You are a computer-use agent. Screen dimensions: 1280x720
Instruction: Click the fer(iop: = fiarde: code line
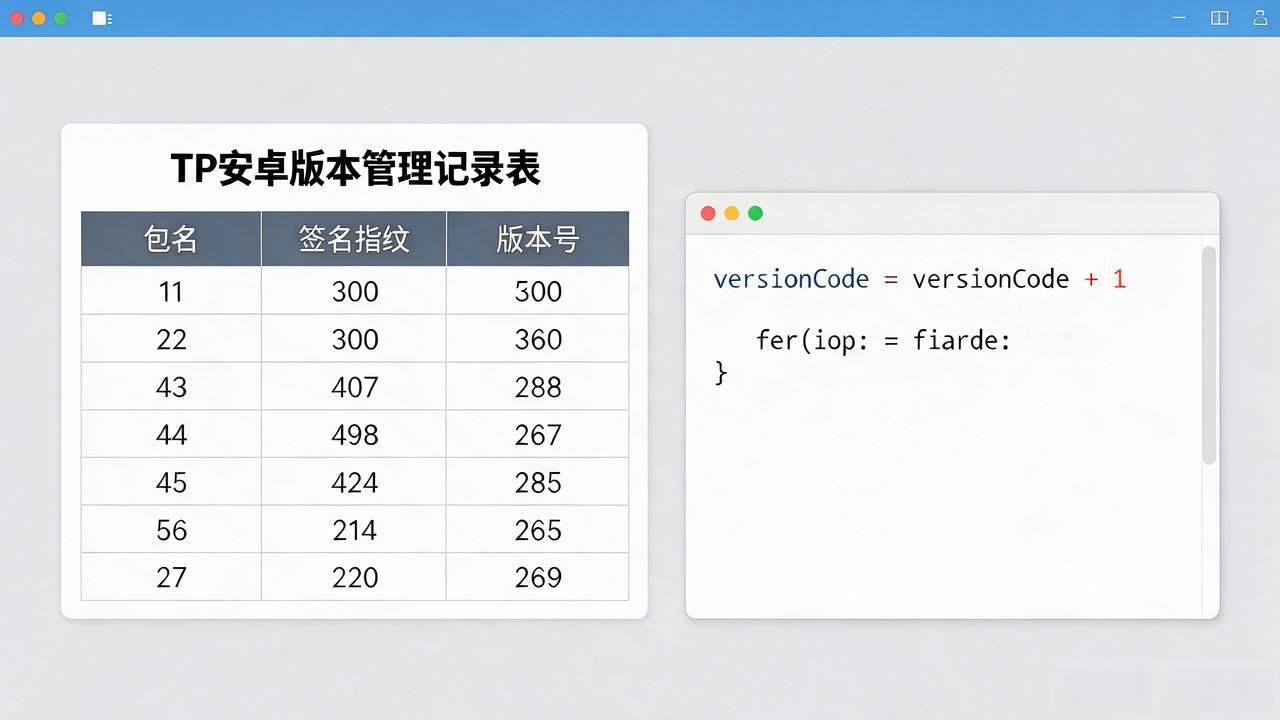(884, 341)
